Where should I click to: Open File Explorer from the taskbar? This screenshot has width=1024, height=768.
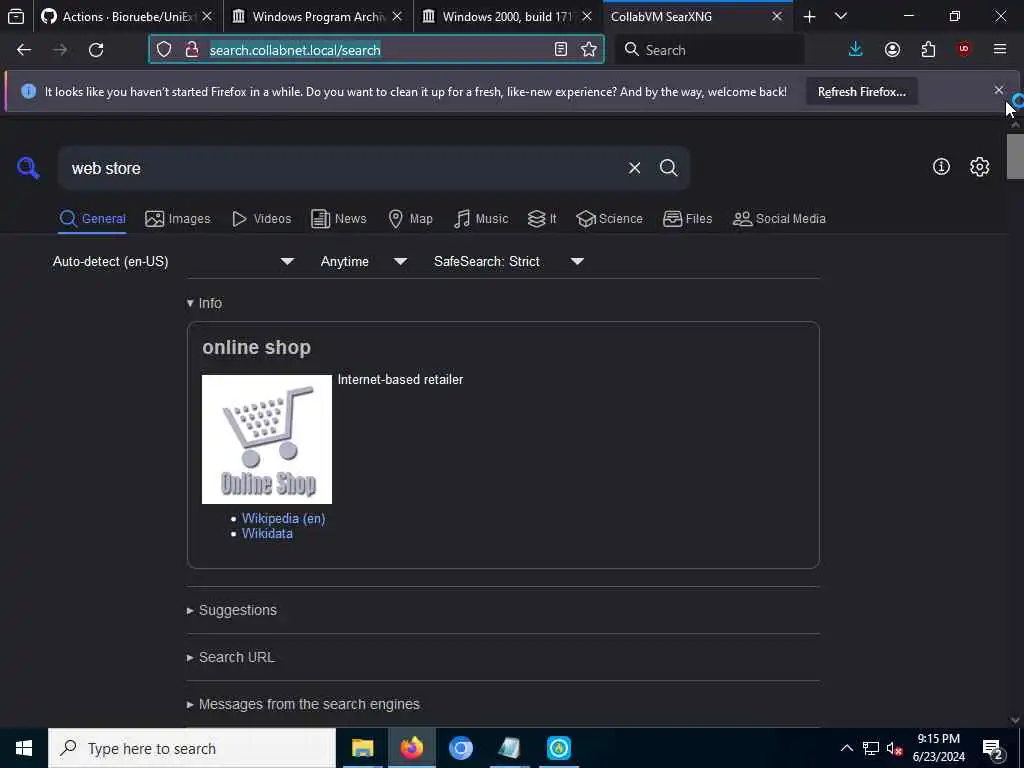[x=362, y=748]
